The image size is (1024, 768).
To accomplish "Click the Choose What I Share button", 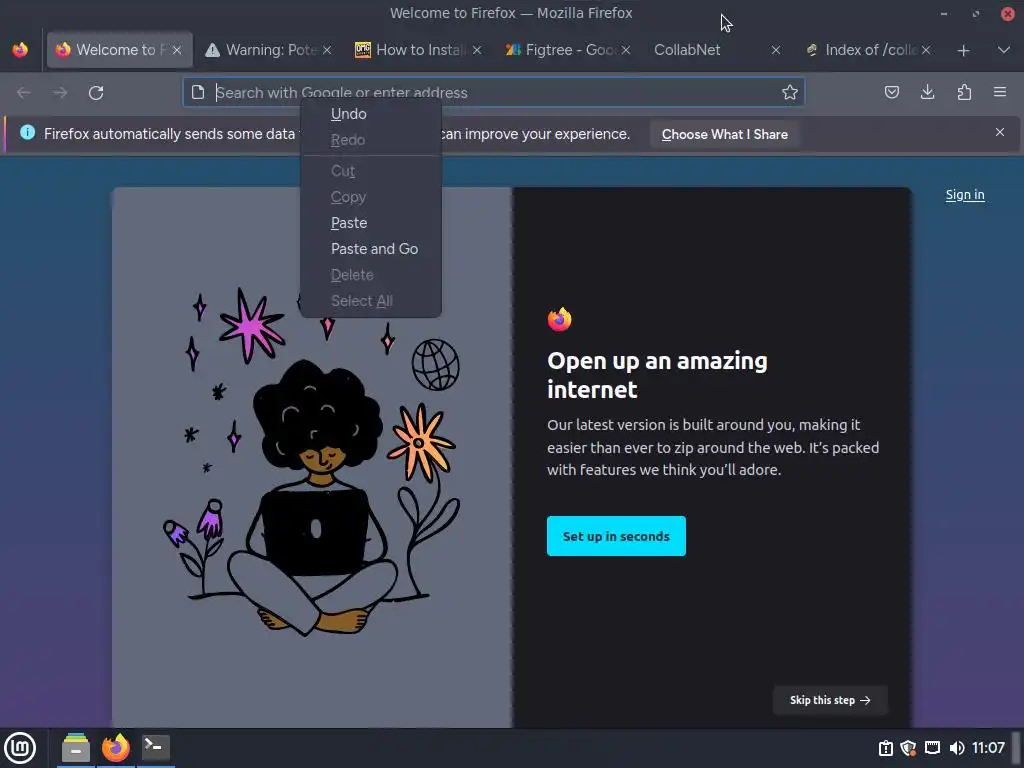I will (x=724, y=135).
